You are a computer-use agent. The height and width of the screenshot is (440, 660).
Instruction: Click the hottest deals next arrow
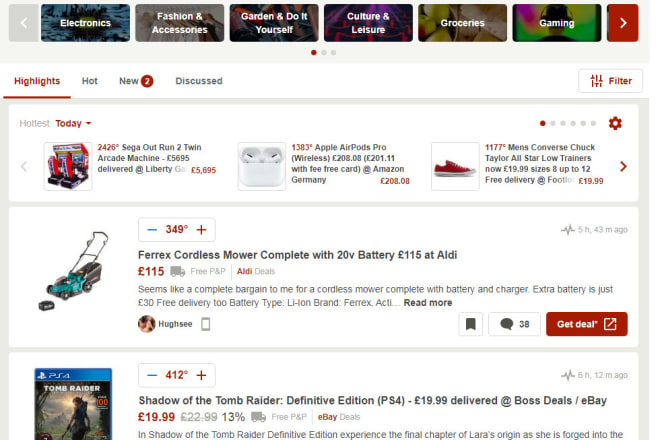pyautogui.click(x=623, y=167)
